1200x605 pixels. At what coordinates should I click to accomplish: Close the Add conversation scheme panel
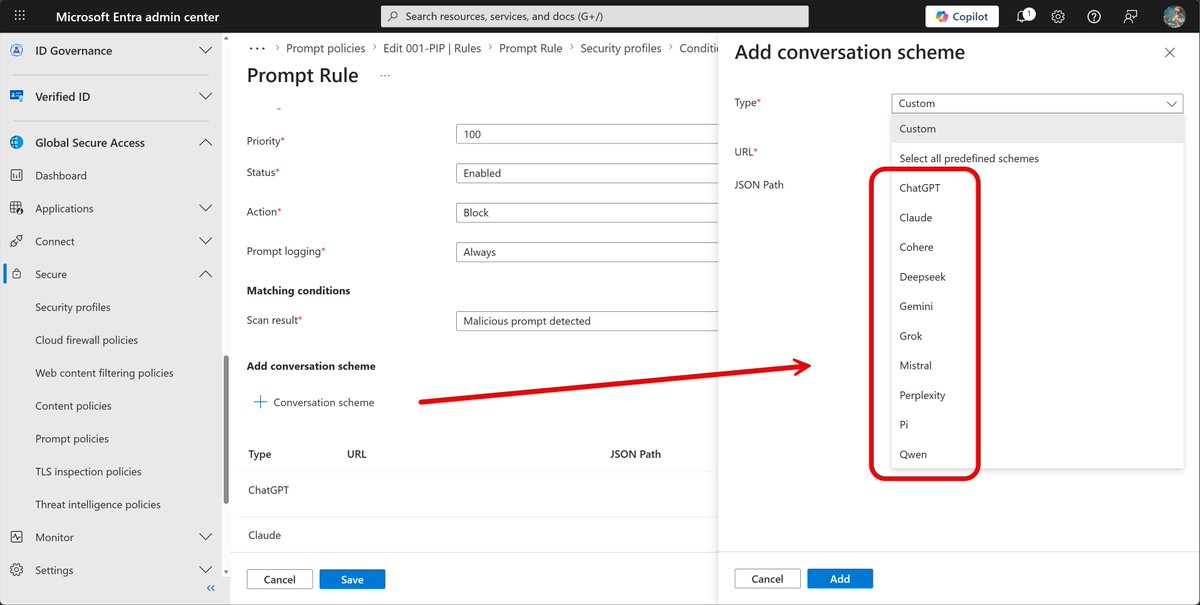pos(1170,53)
